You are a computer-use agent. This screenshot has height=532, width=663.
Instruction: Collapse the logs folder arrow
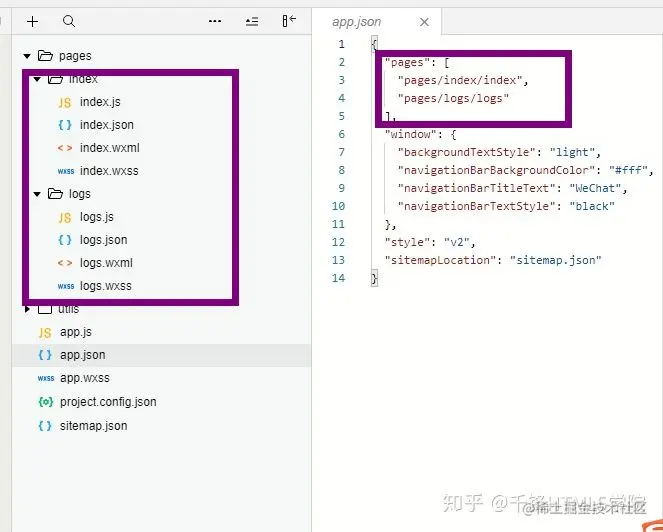37,194
